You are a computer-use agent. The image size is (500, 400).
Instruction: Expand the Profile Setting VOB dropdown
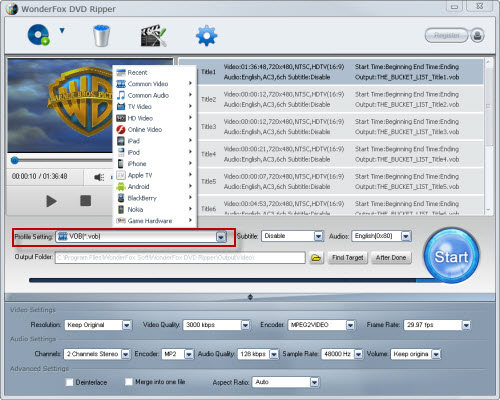(x=221, y=237)
